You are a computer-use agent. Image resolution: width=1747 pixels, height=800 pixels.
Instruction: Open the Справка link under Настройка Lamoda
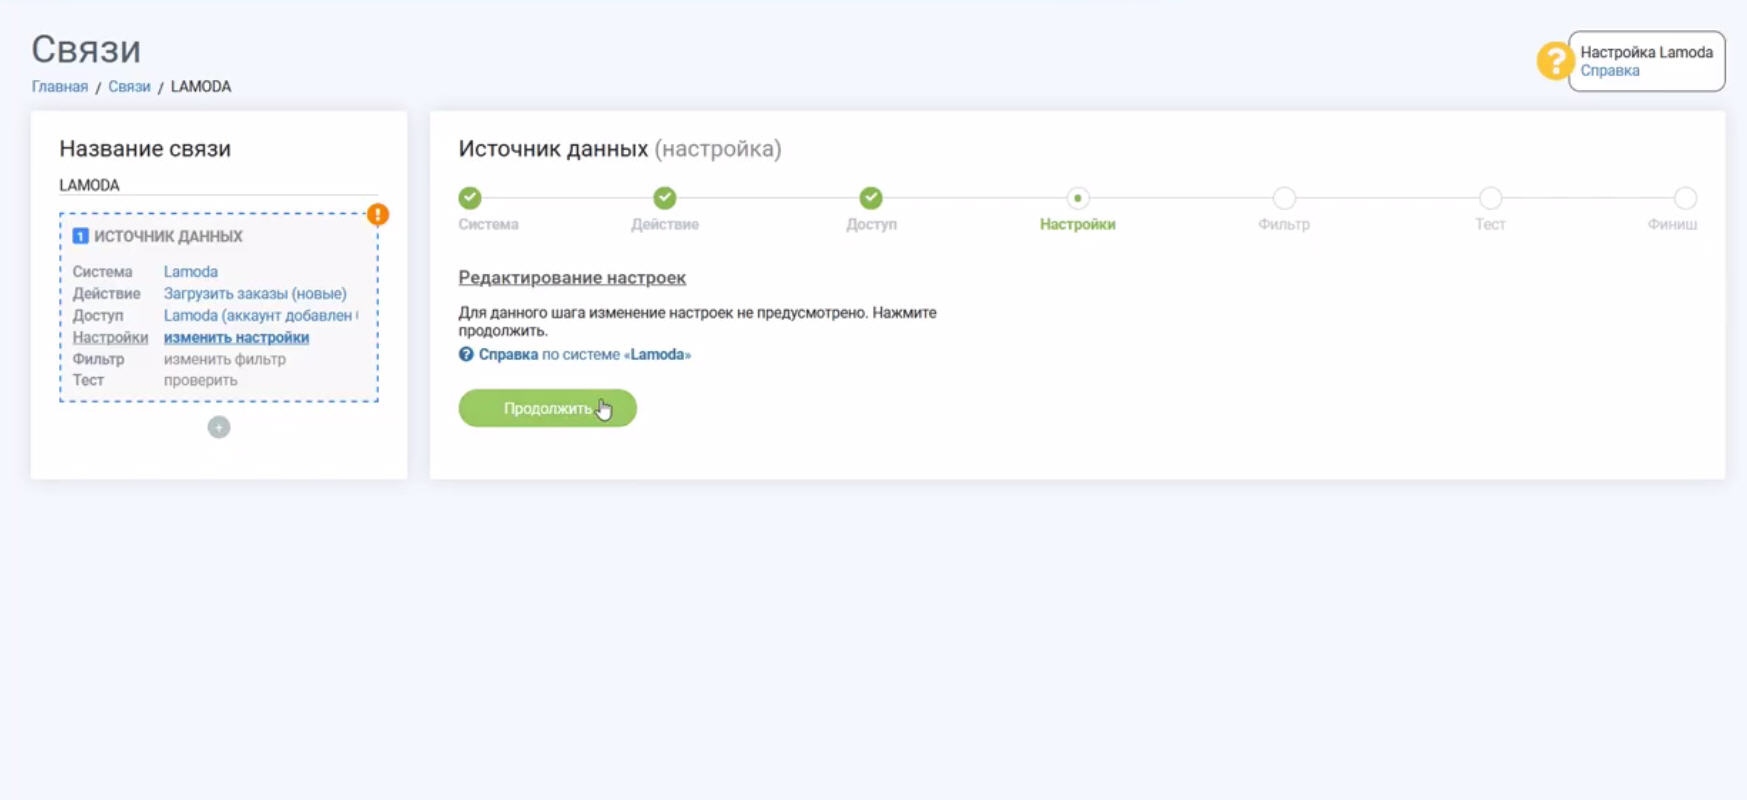(x=1610, y=70)
